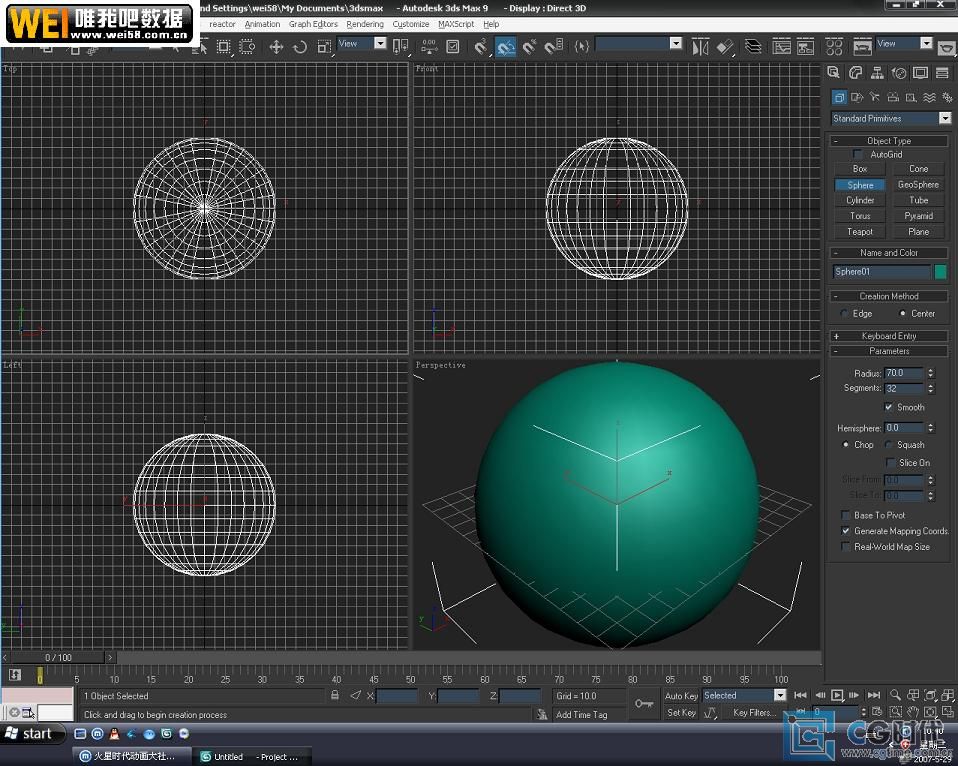Select the Systems category icon
Image resolution: width=958 pixels, height=766 pixels.
tap(947, 97)
